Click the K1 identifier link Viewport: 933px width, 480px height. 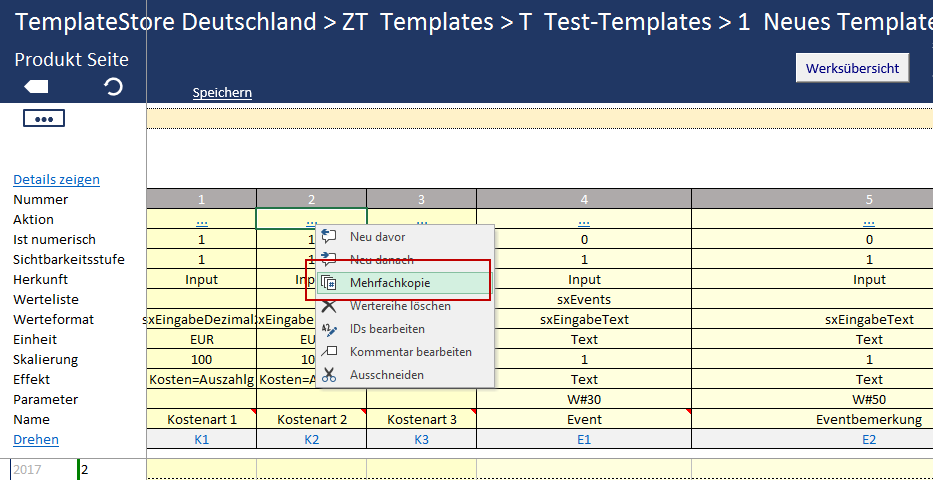[201, 440]
